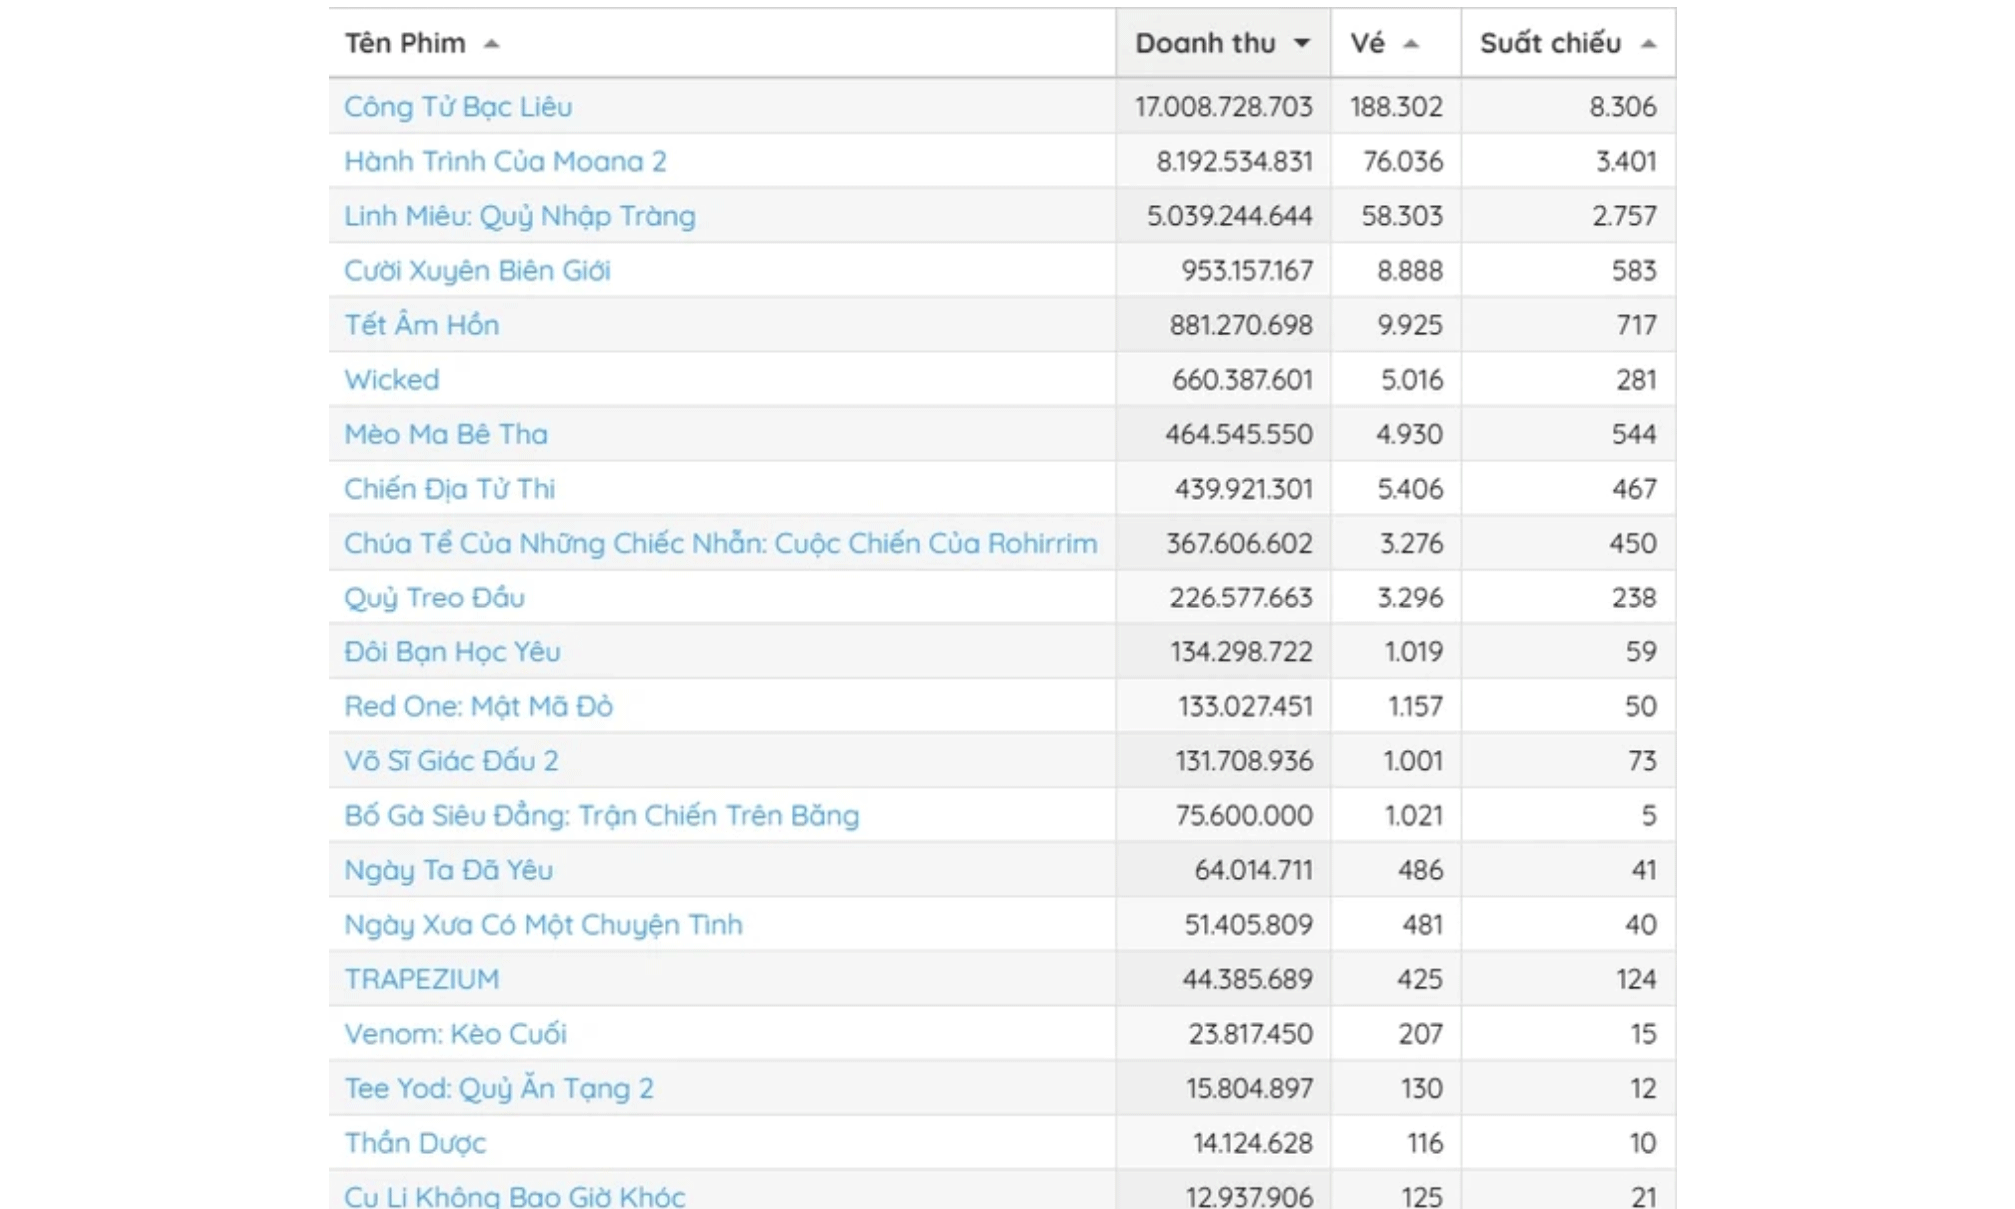This screenshot has height=1209, width=2015.
Task: Sort by Tên Phim column arrow
Action: click(x=491, y=44)
